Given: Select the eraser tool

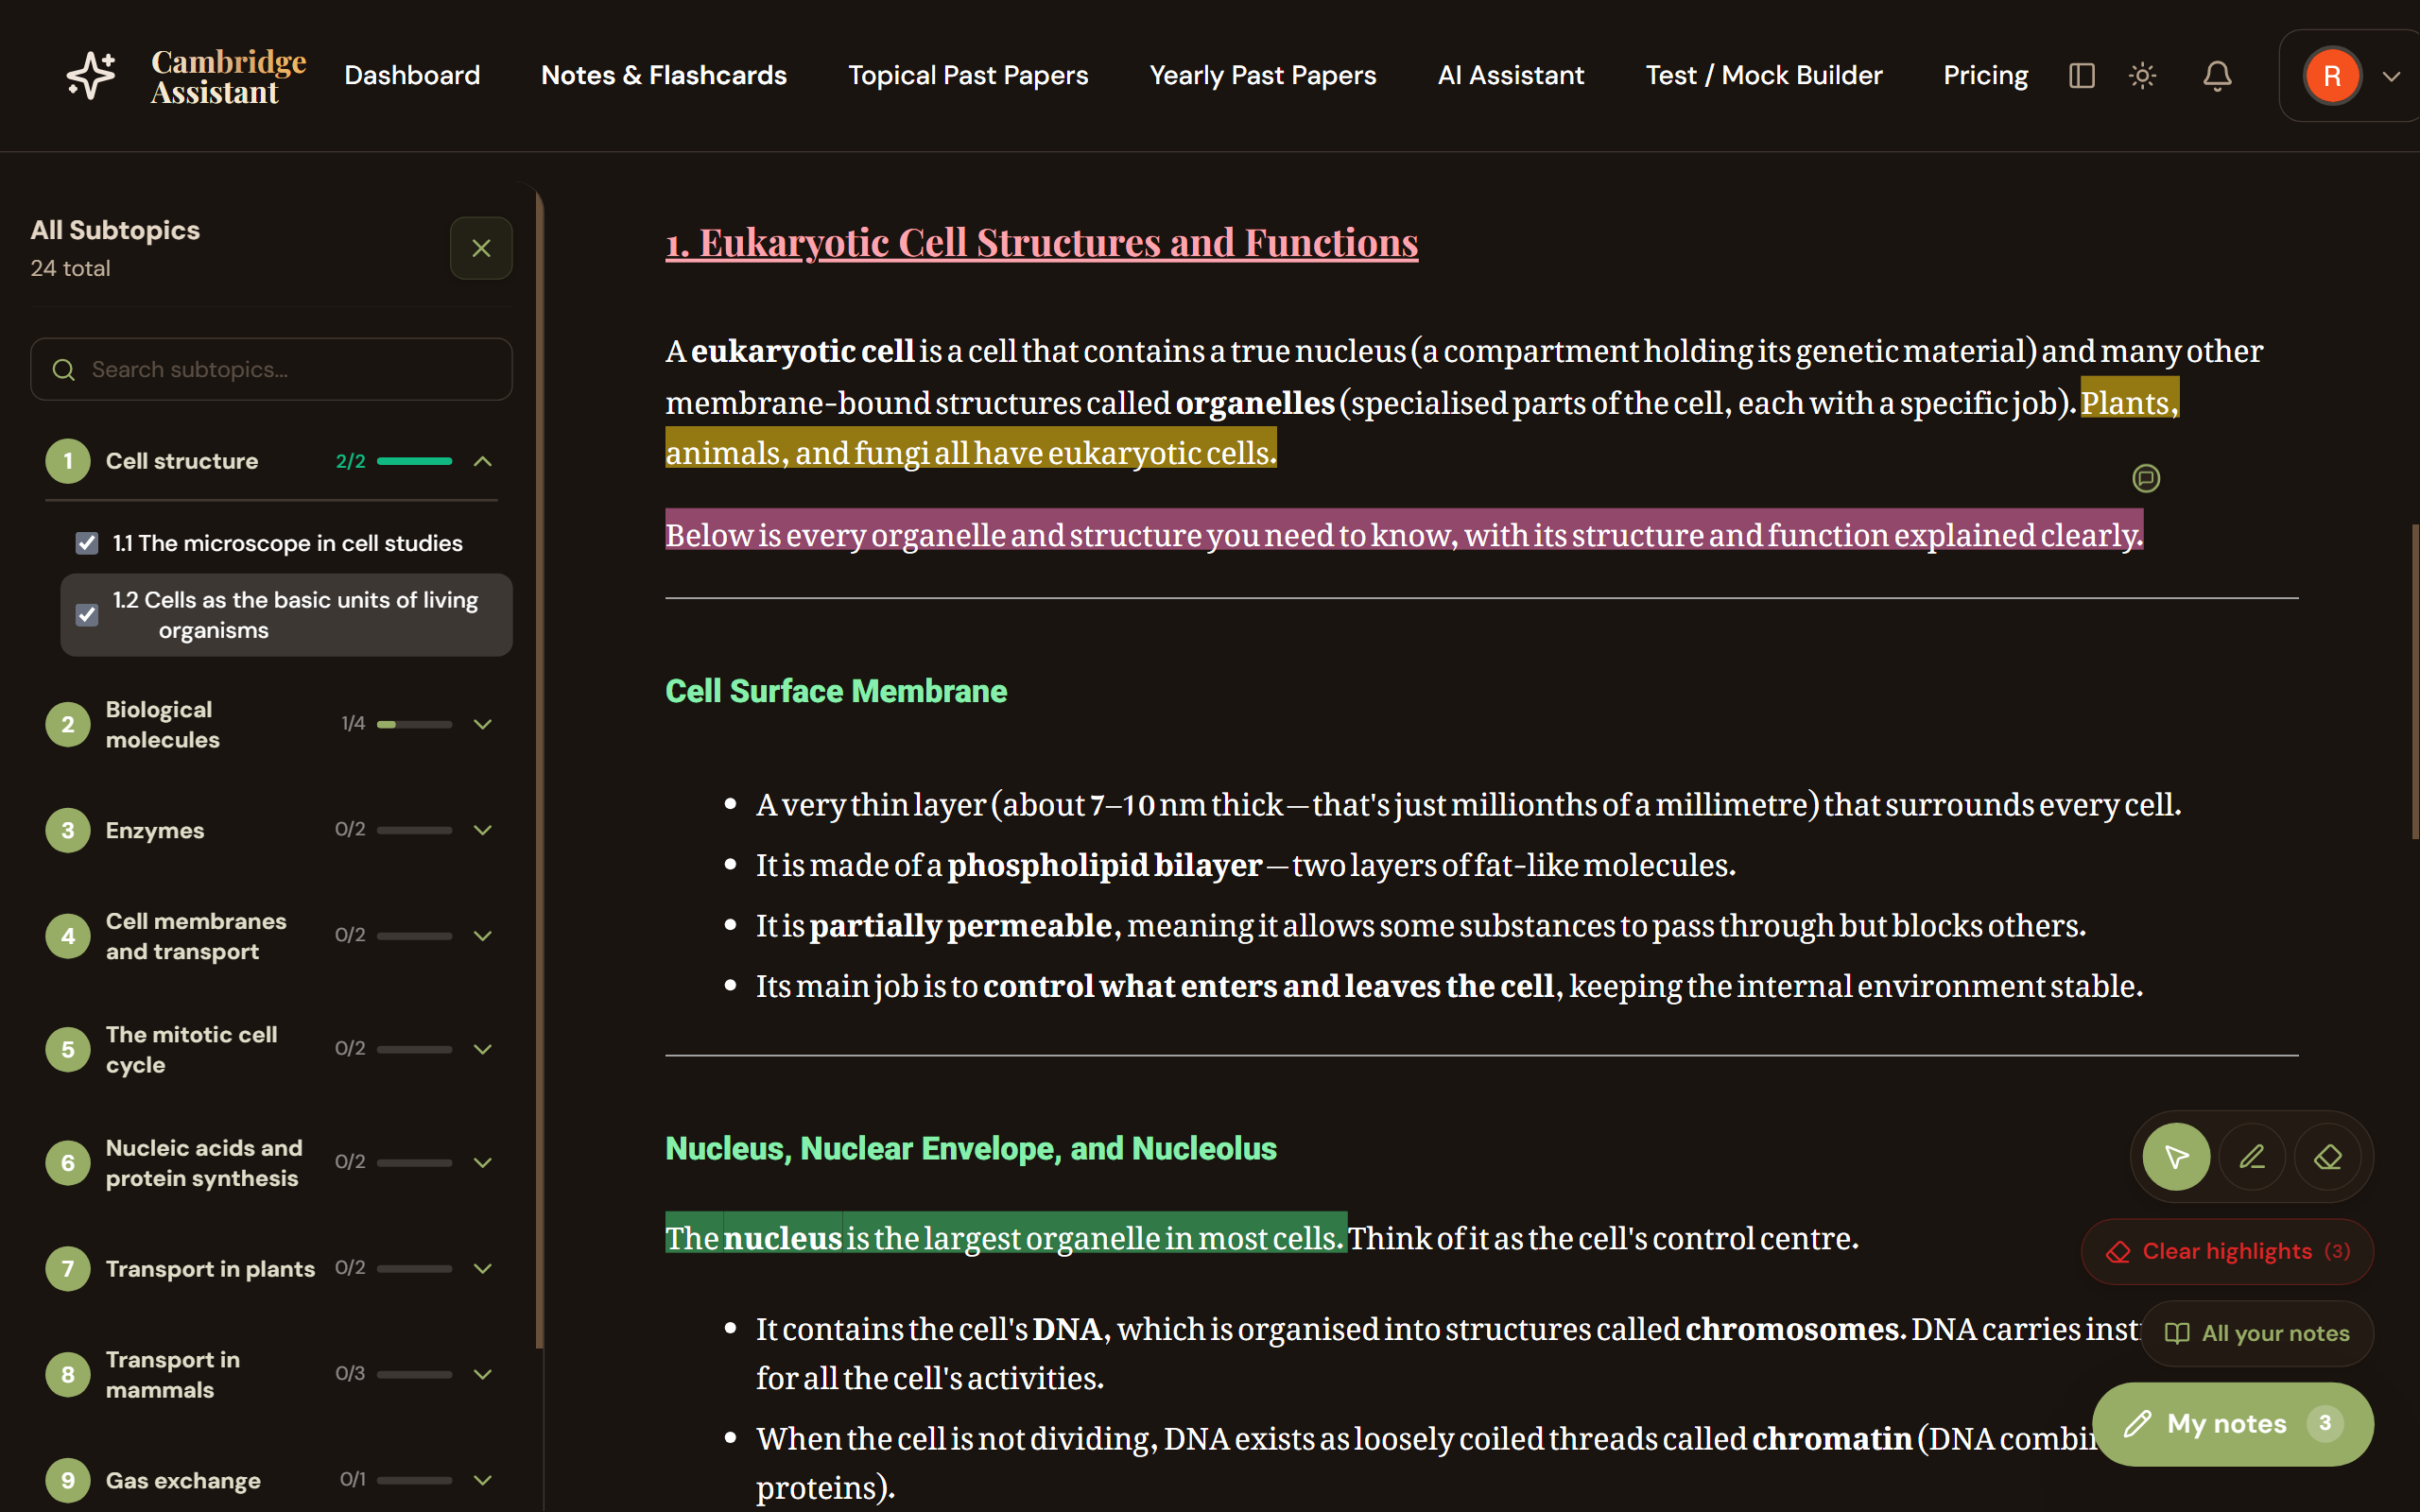Looking at the screenshot, I should 2328,1157.
